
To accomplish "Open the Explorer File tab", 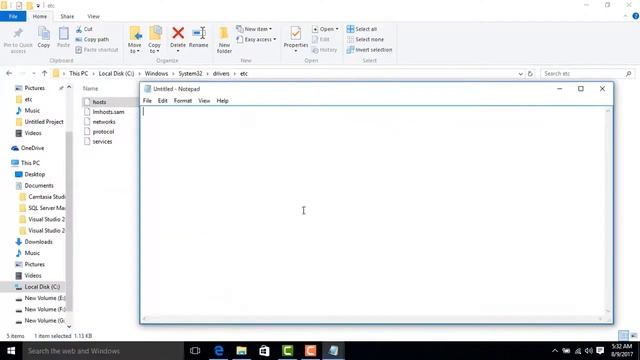I will click(13, 16).
